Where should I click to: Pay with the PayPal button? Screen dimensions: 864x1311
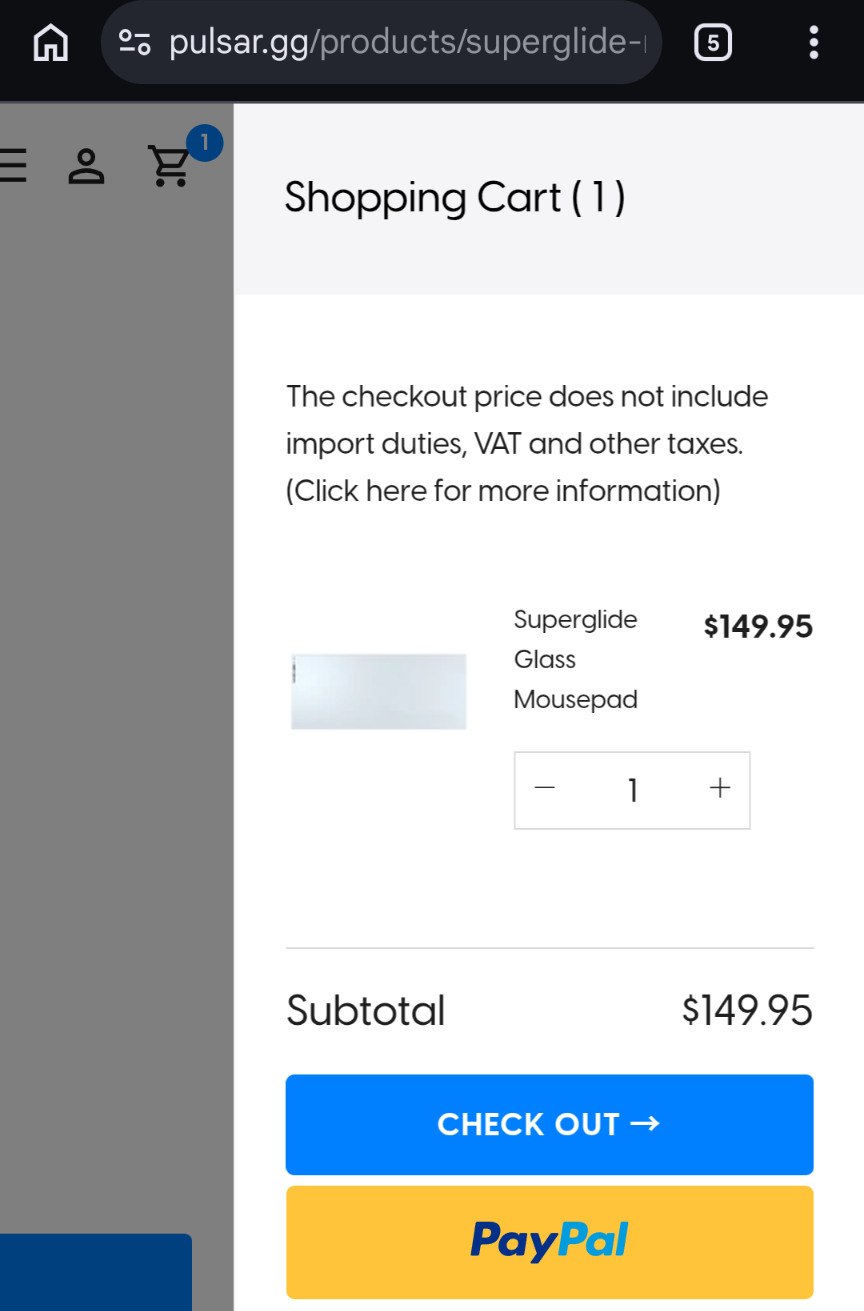tap(549, 1242)
